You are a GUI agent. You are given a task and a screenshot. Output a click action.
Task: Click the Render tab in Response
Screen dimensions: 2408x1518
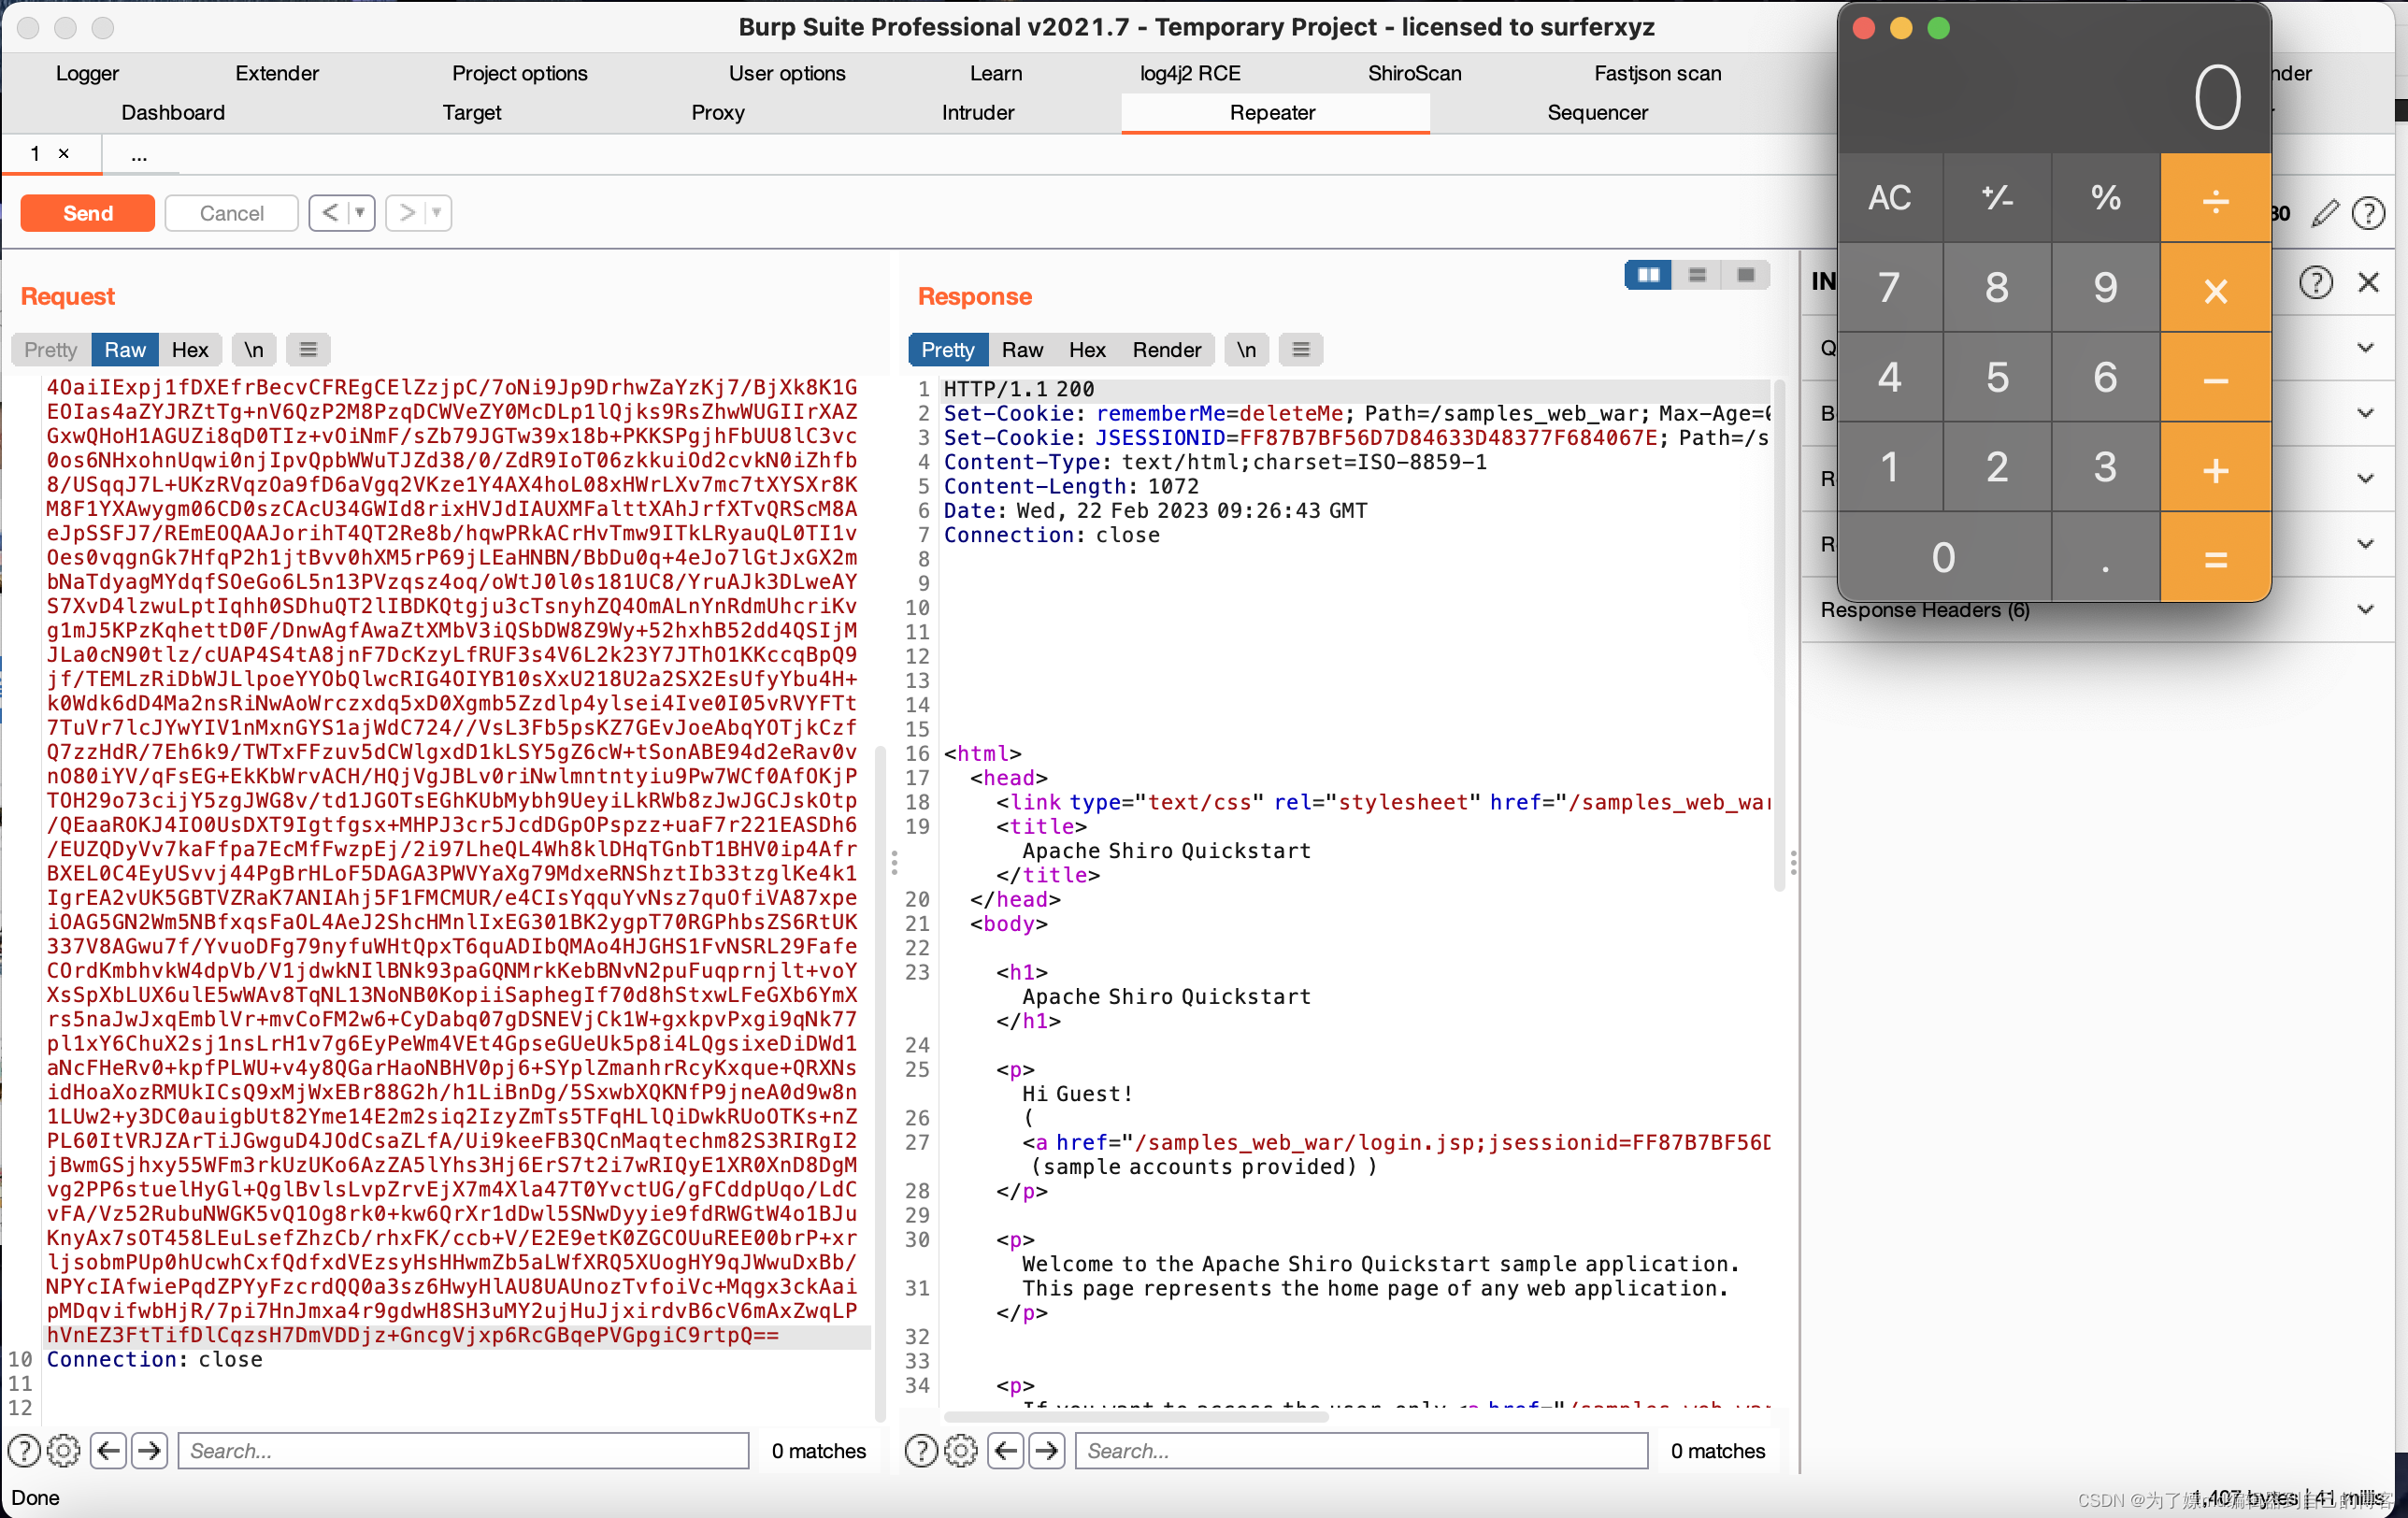1165,348
